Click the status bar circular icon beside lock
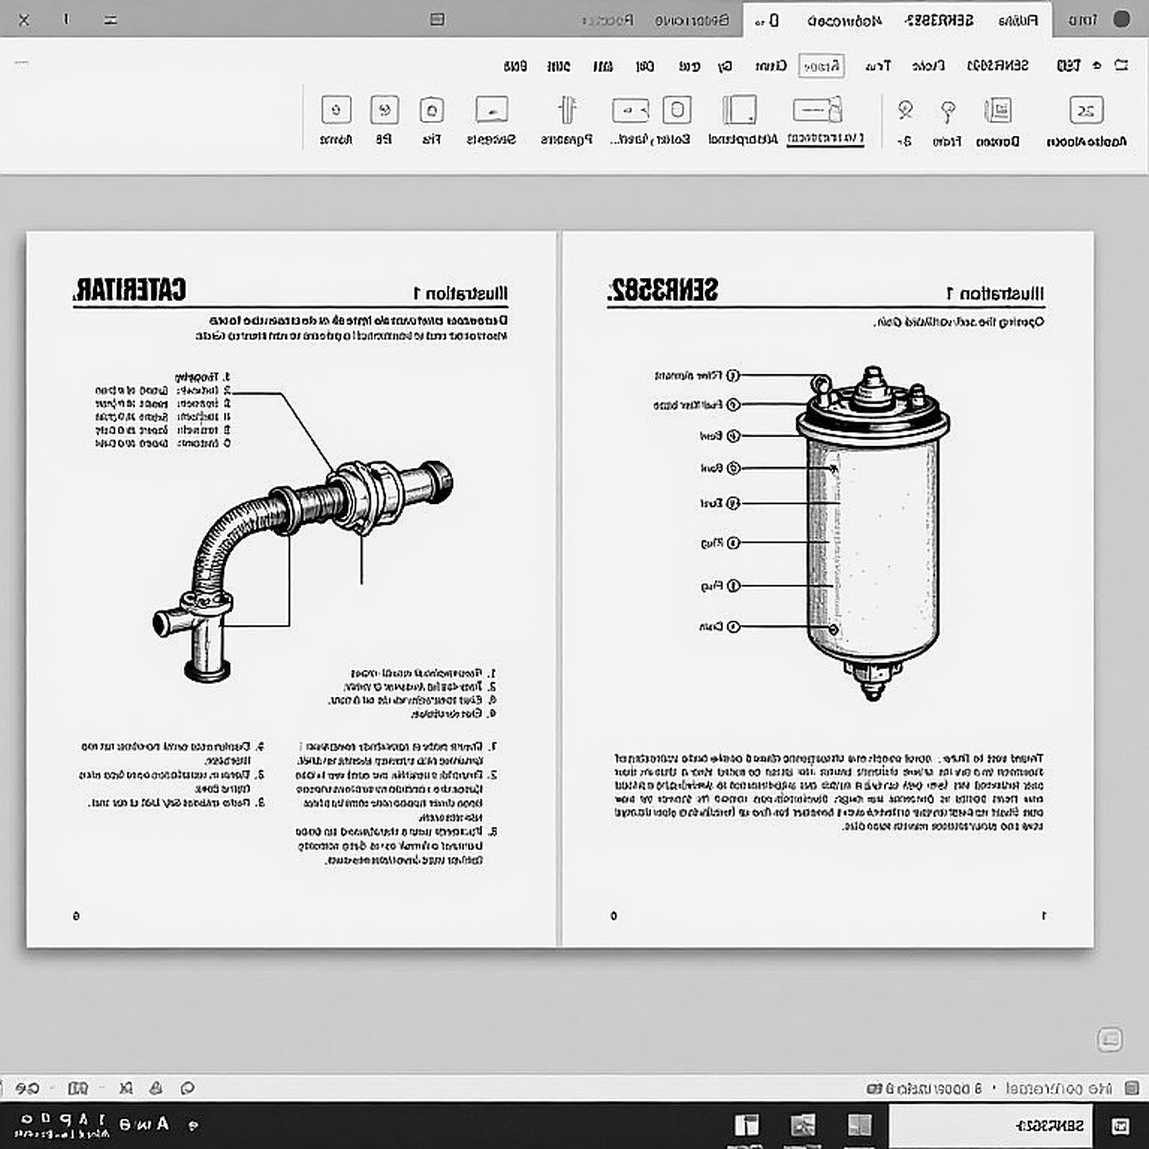1149x1149 pixels. 188,1088
